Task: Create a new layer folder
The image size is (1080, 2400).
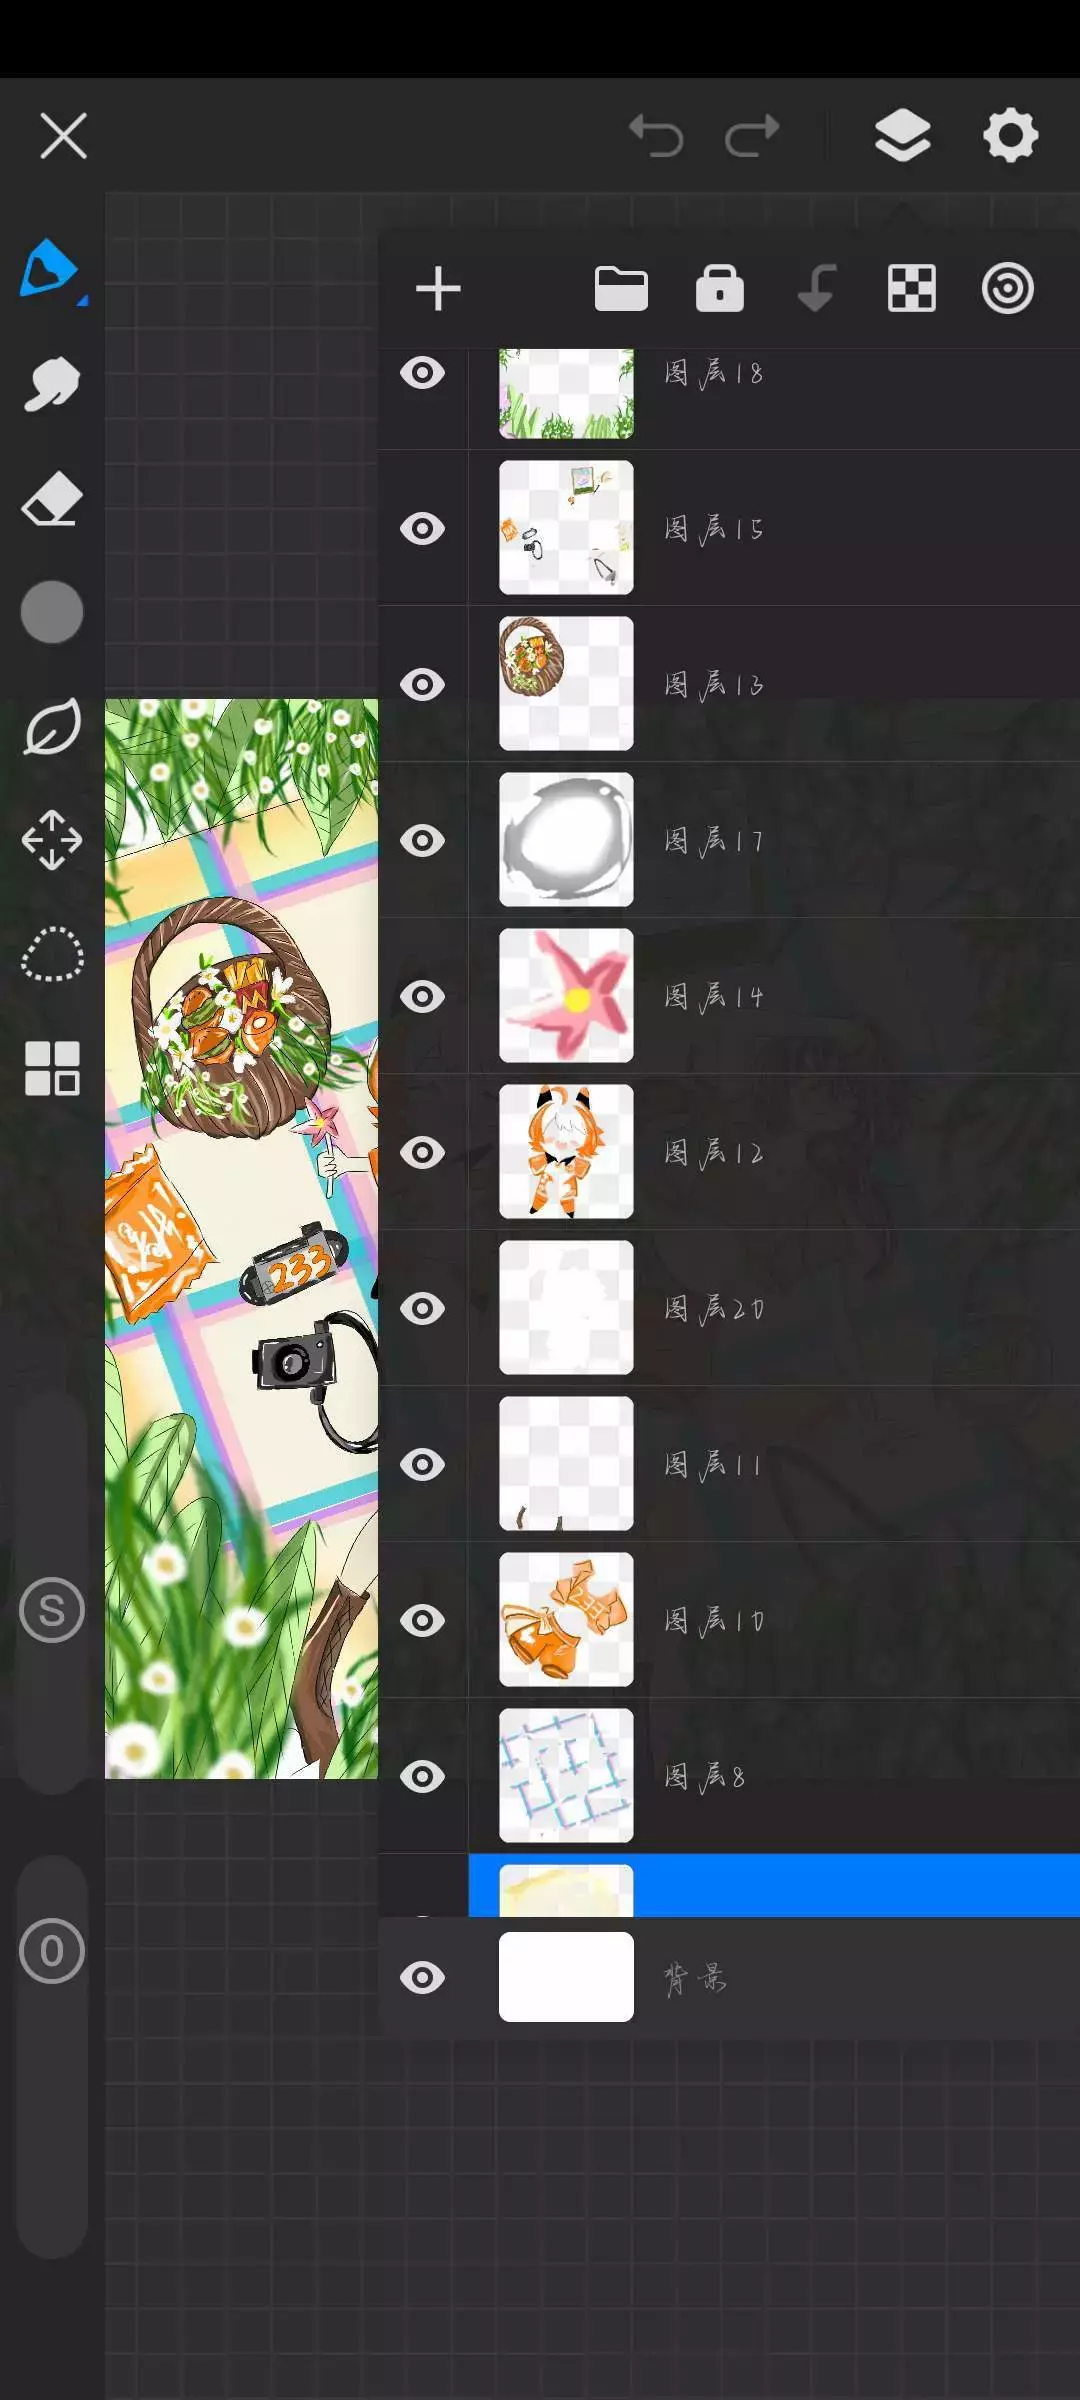Action: pos(621,289)
